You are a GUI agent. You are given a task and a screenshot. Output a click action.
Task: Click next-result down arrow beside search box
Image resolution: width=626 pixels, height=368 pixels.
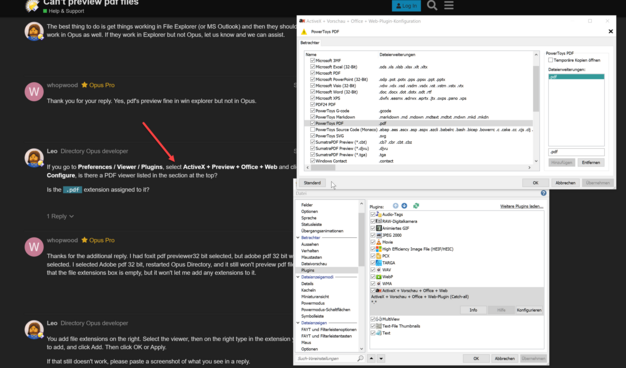[x=381, y=358]
